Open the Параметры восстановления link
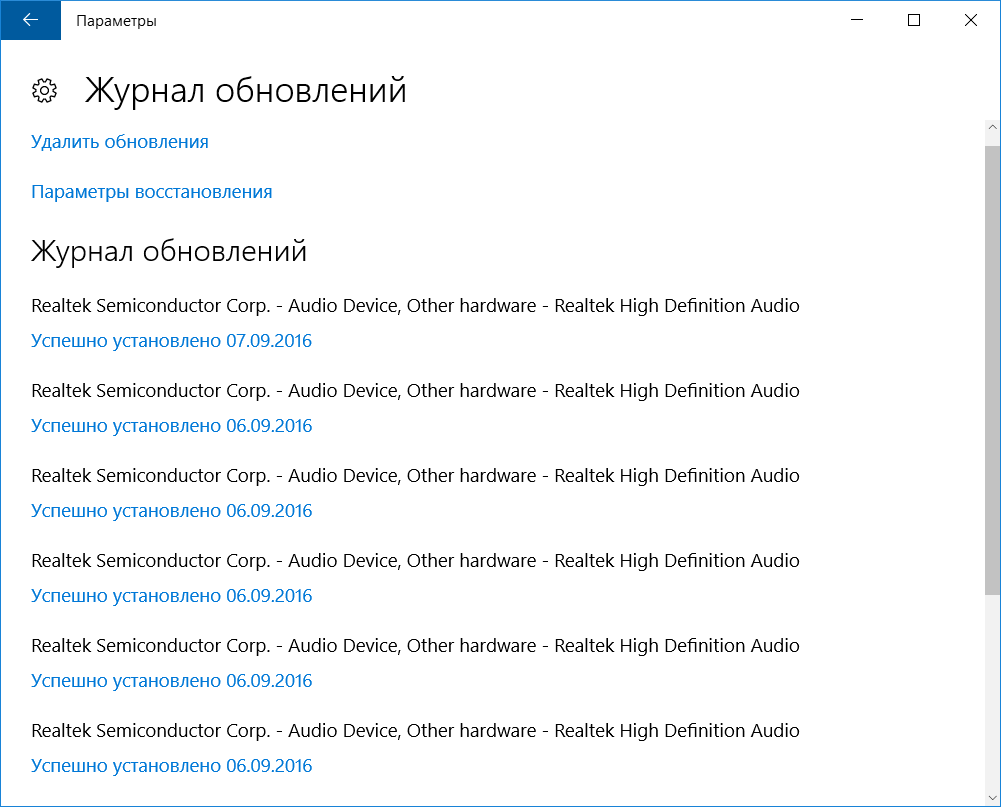Image resolution: width=1001 pixels, height=807 pixels. (x=152, y=192)
